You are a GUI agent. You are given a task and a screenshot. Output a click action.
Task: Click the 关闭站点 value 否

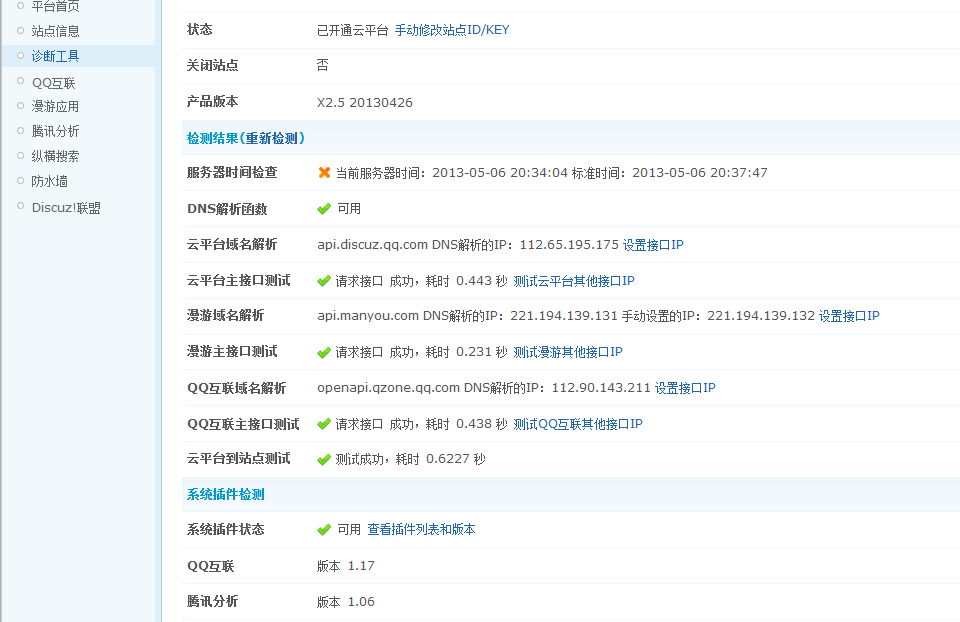323,66
